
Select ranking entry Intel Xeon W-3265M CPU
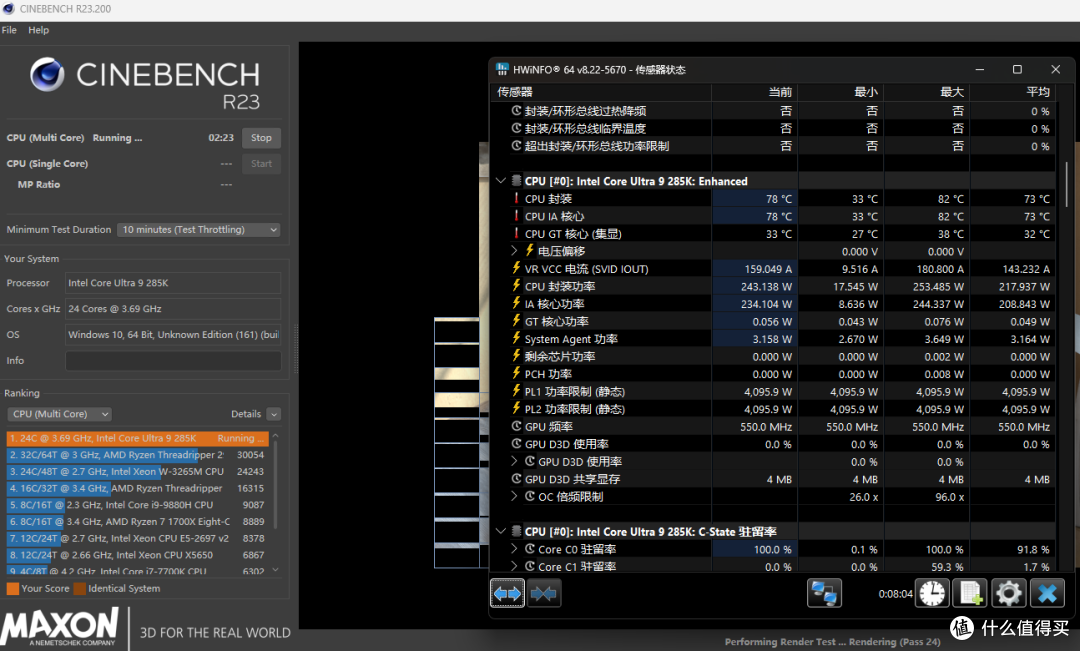tap(137, 471)
